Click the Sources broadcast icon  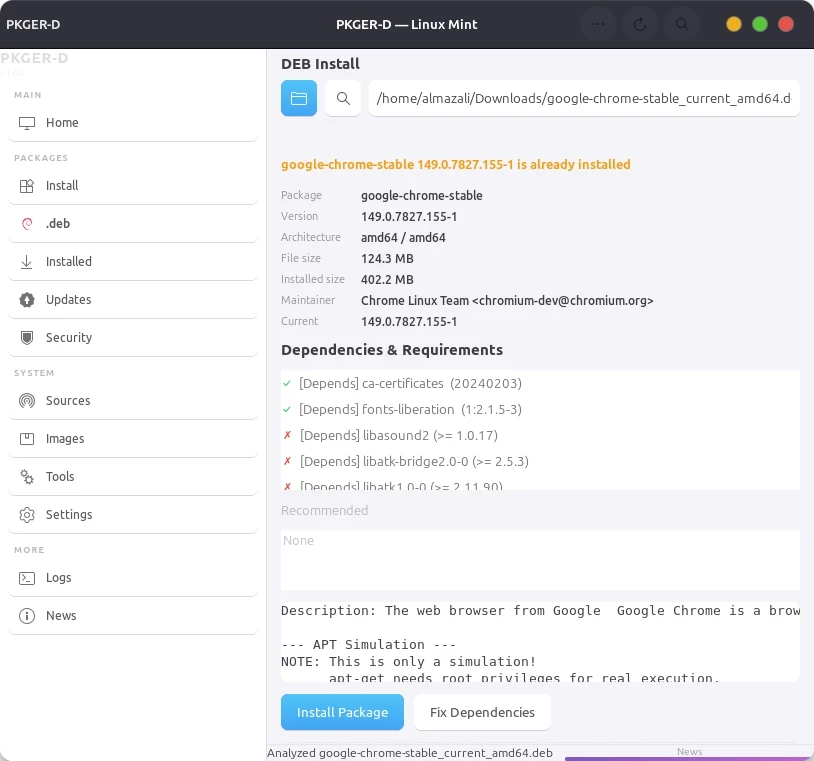[x=27, y=401]
